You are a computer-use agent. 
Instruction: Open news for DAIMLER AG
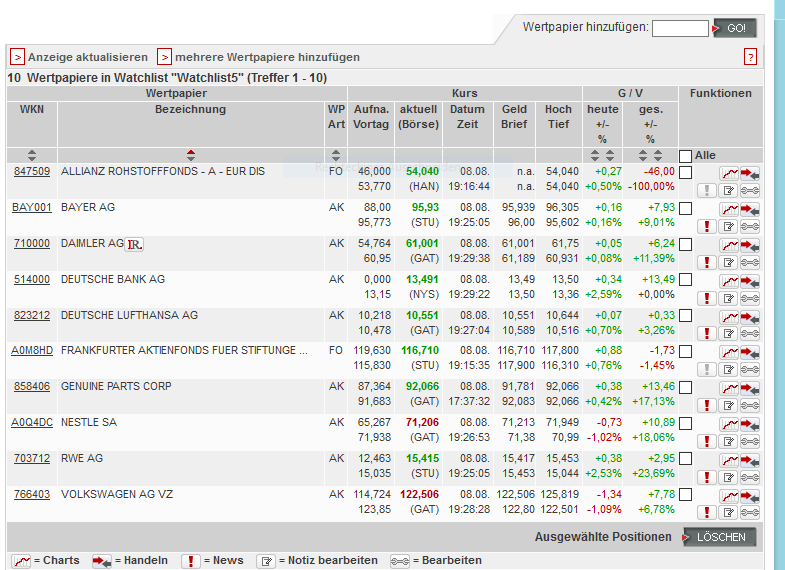pyautogui.click(x=706, y=262)
